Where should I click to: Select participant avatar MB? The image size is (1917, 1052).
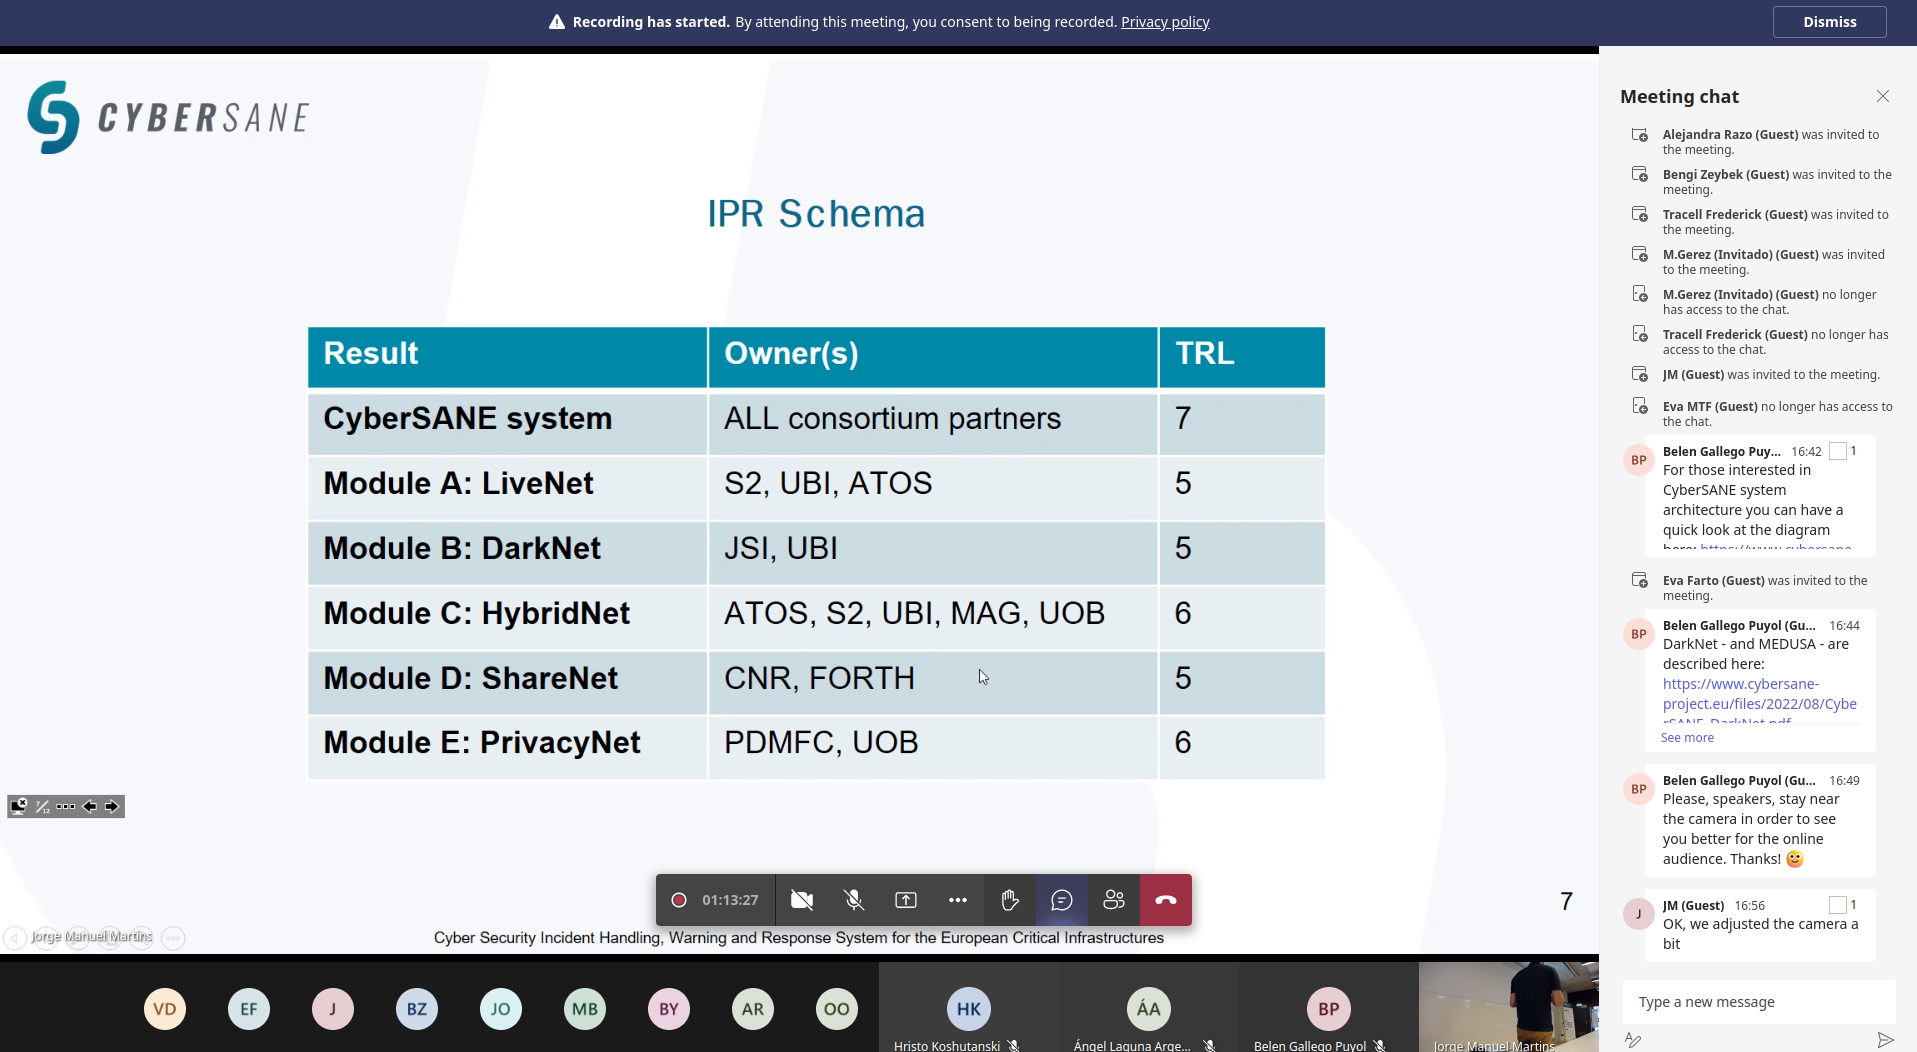tap(585, 1009)
